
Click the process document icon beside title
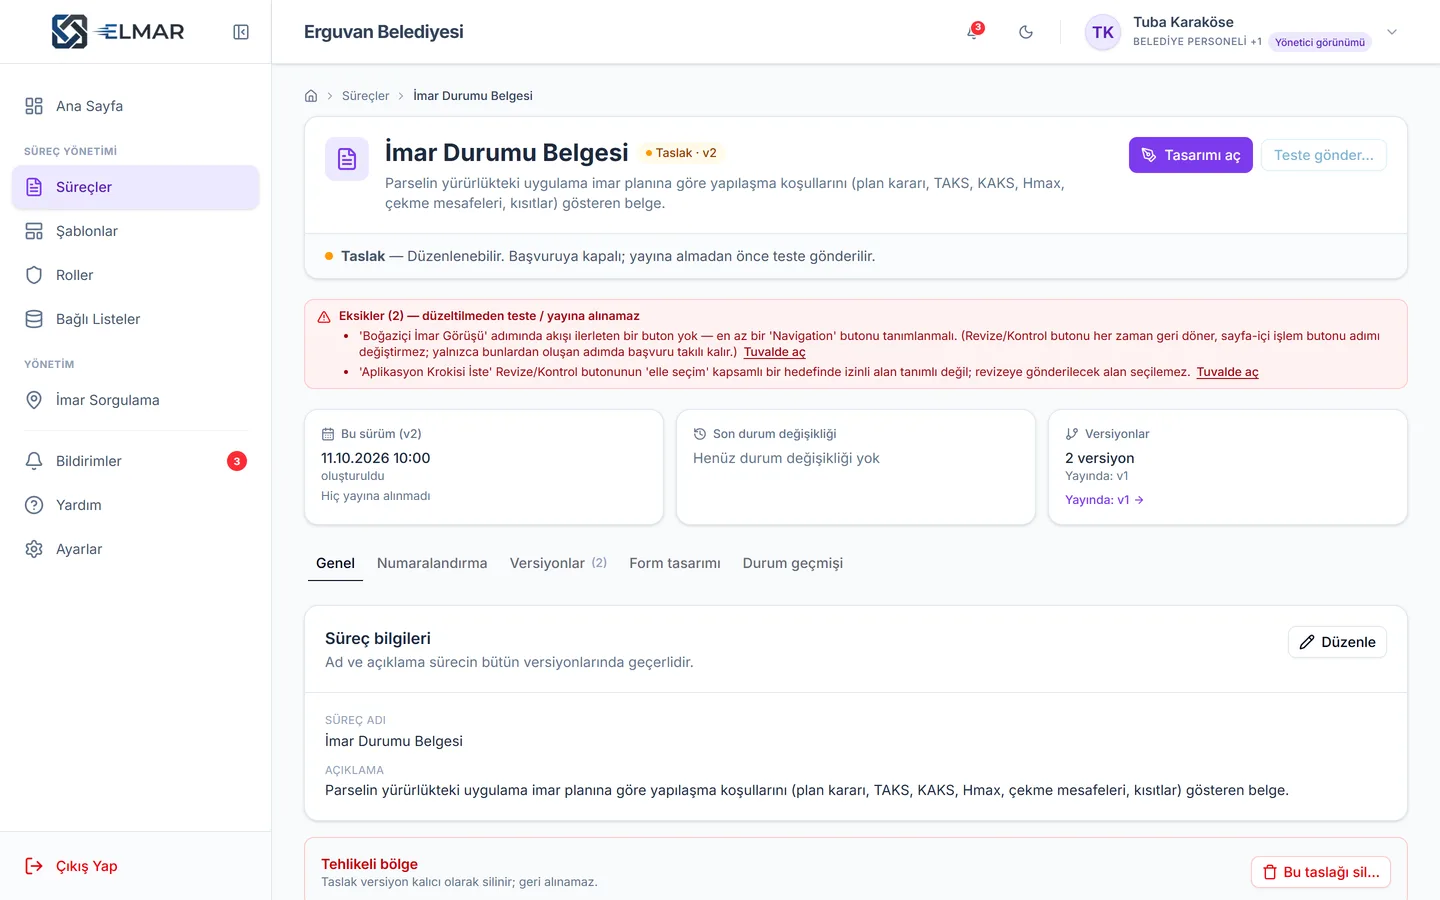click(x=347, y=159)
